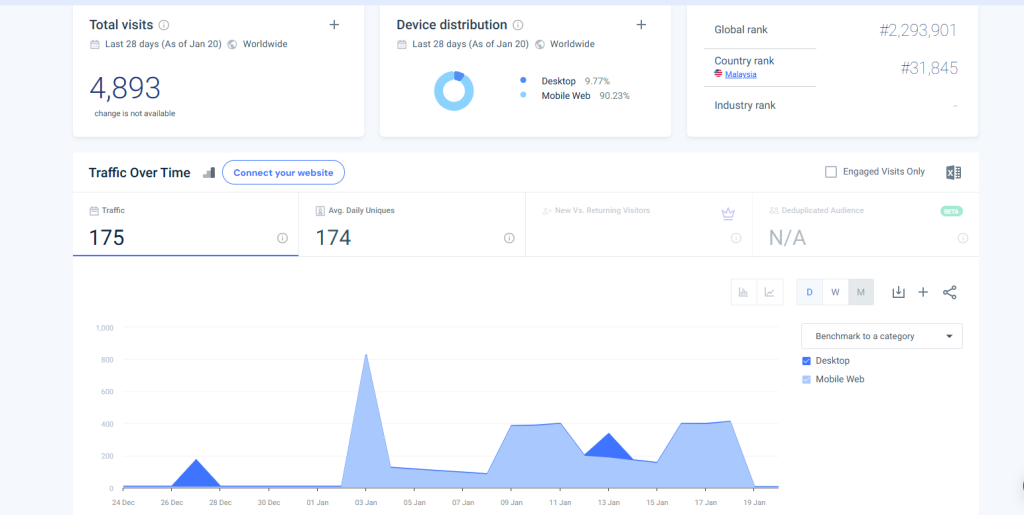Uncheck the Mobile Web series checkbox
The width and height of the screenshot is (1024, 515).
807,379
